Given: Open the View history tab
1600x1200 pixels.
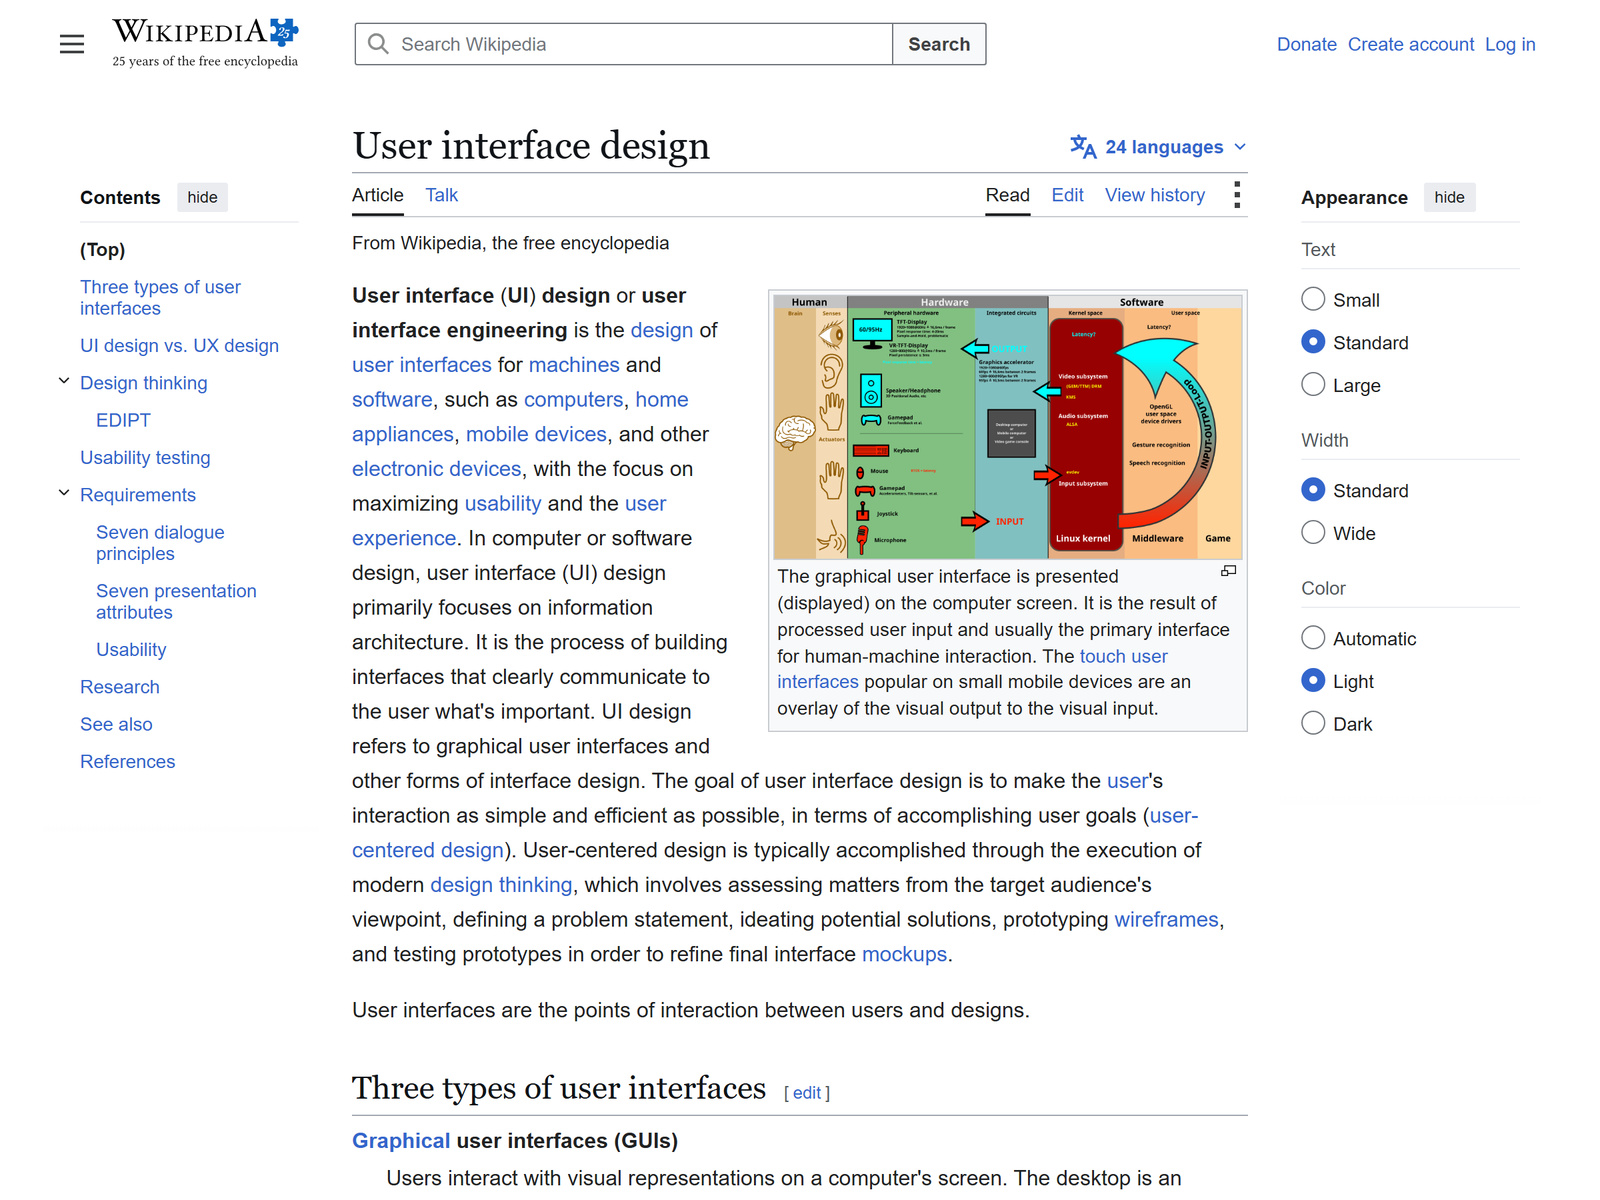Looking at the screenshot, I should 1154,196.
